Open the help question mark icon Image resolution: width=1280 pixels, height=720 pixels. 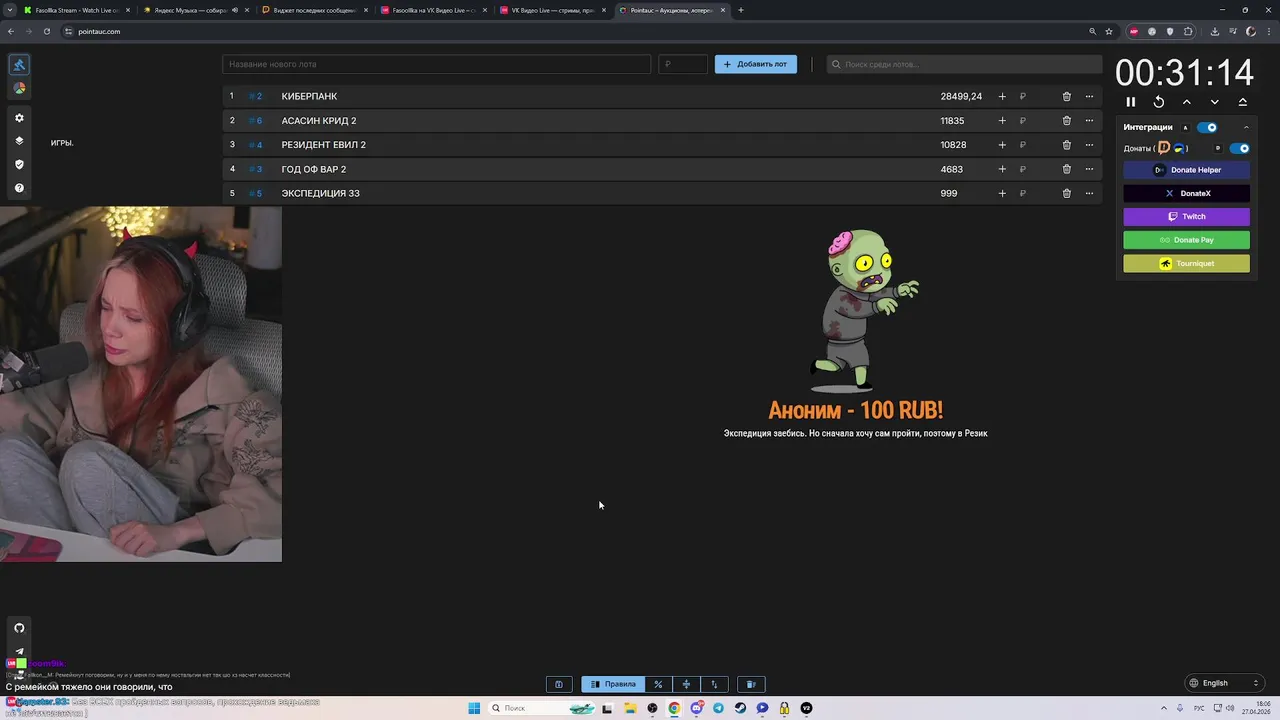point(19,188)
